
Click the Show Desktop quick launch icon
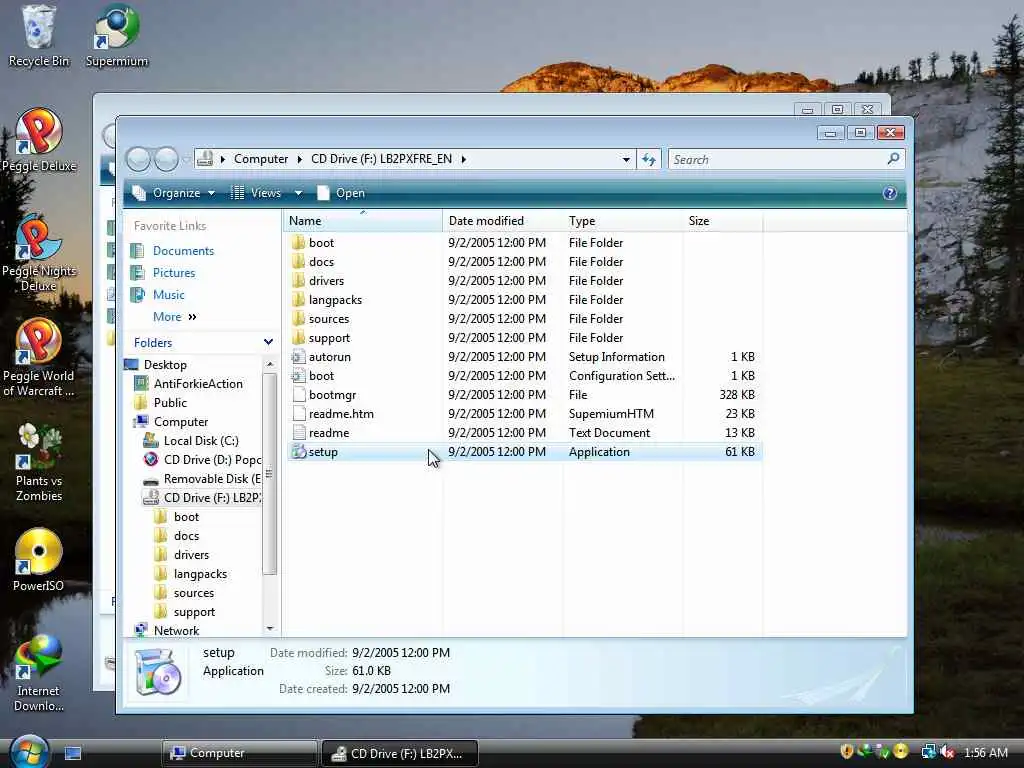click(73, 753)
